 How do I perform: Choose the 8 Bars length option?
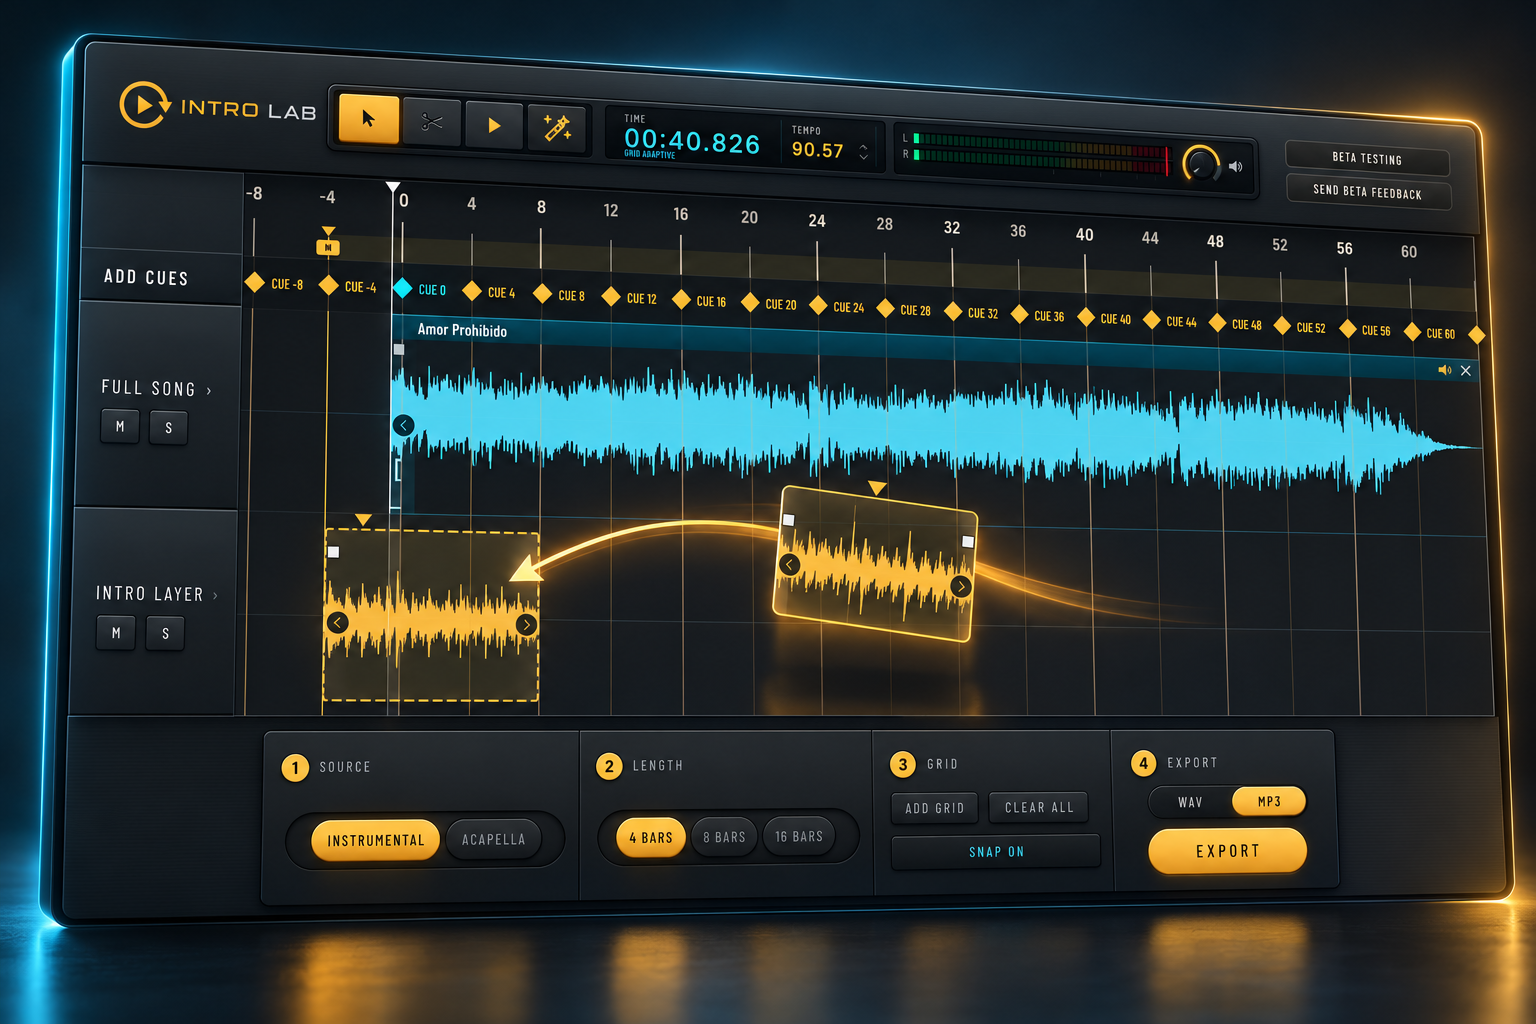click(724, 837)
